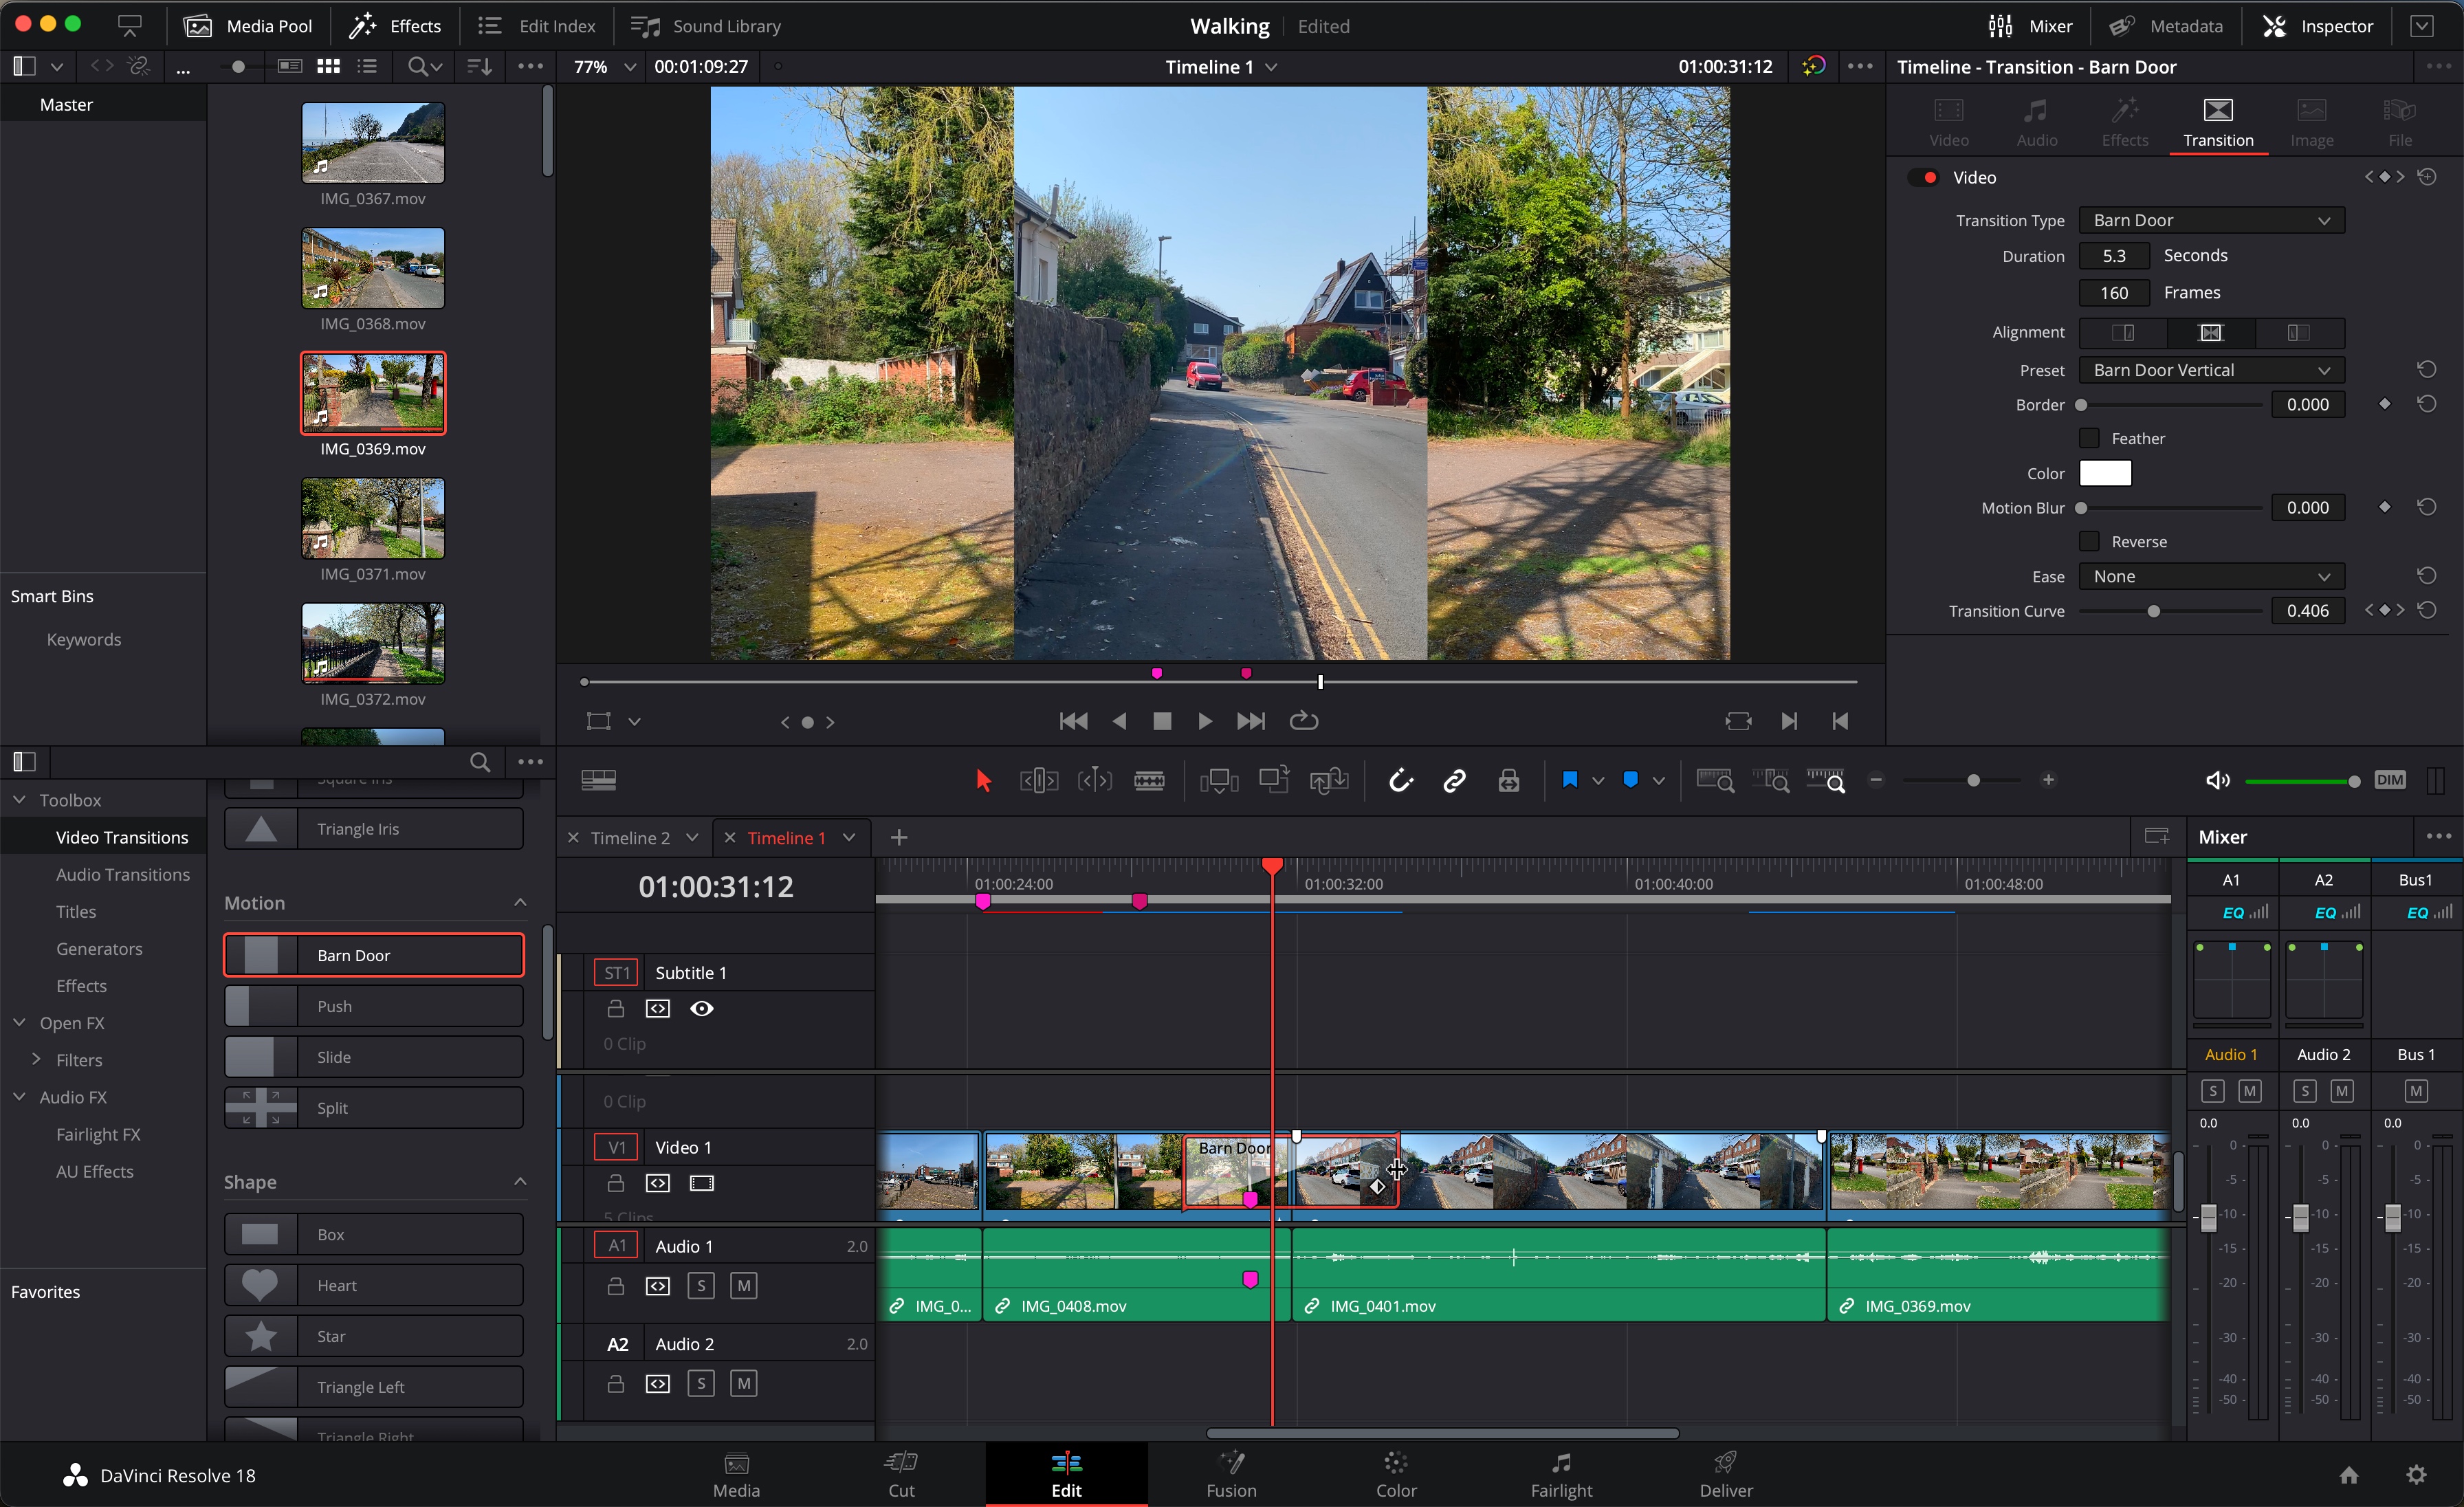2464x1507 pixels.
Task: Toggle linked selection chain icon
Action: (1454, 780)
